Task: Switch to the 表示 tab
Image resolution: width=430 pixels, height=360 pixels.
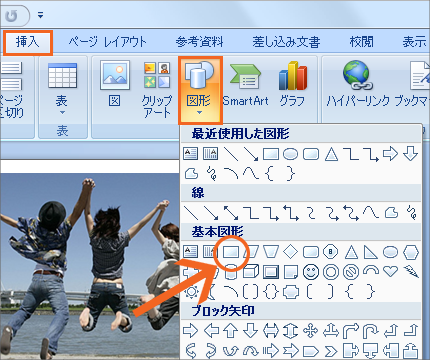Action: [414, 42]
